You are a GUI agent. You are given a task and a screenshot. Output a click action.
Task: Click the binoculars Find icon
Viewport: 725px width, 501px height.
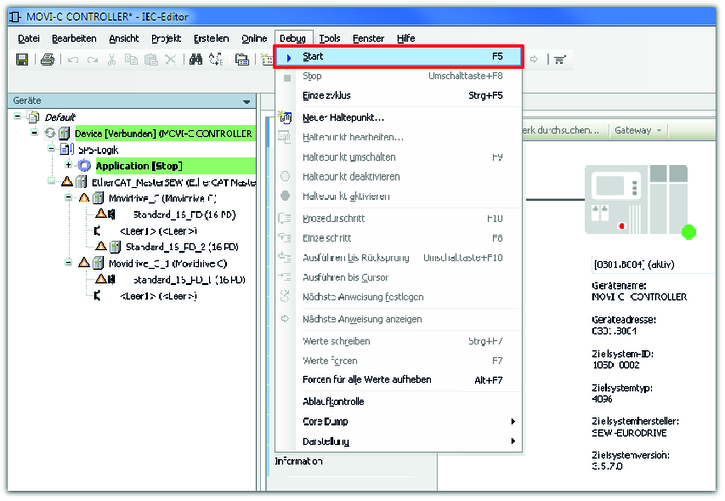coord(196,60)
